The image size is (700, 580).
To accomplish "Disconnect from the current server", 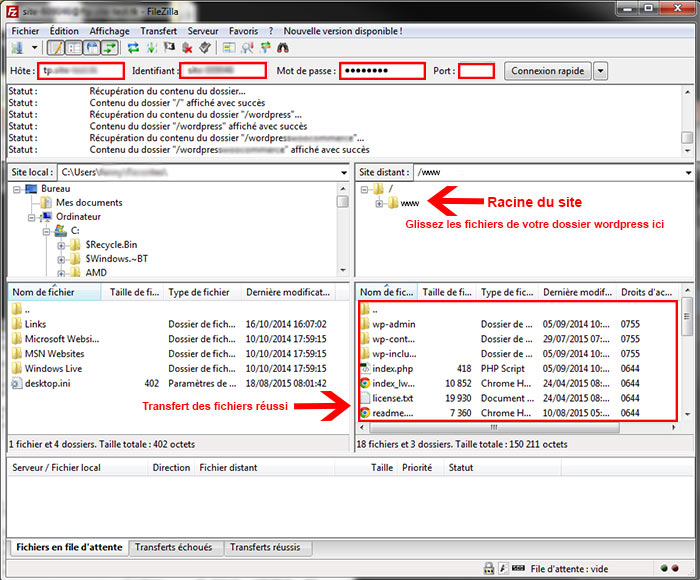I will pyautogui.click(x=188, y=47).
